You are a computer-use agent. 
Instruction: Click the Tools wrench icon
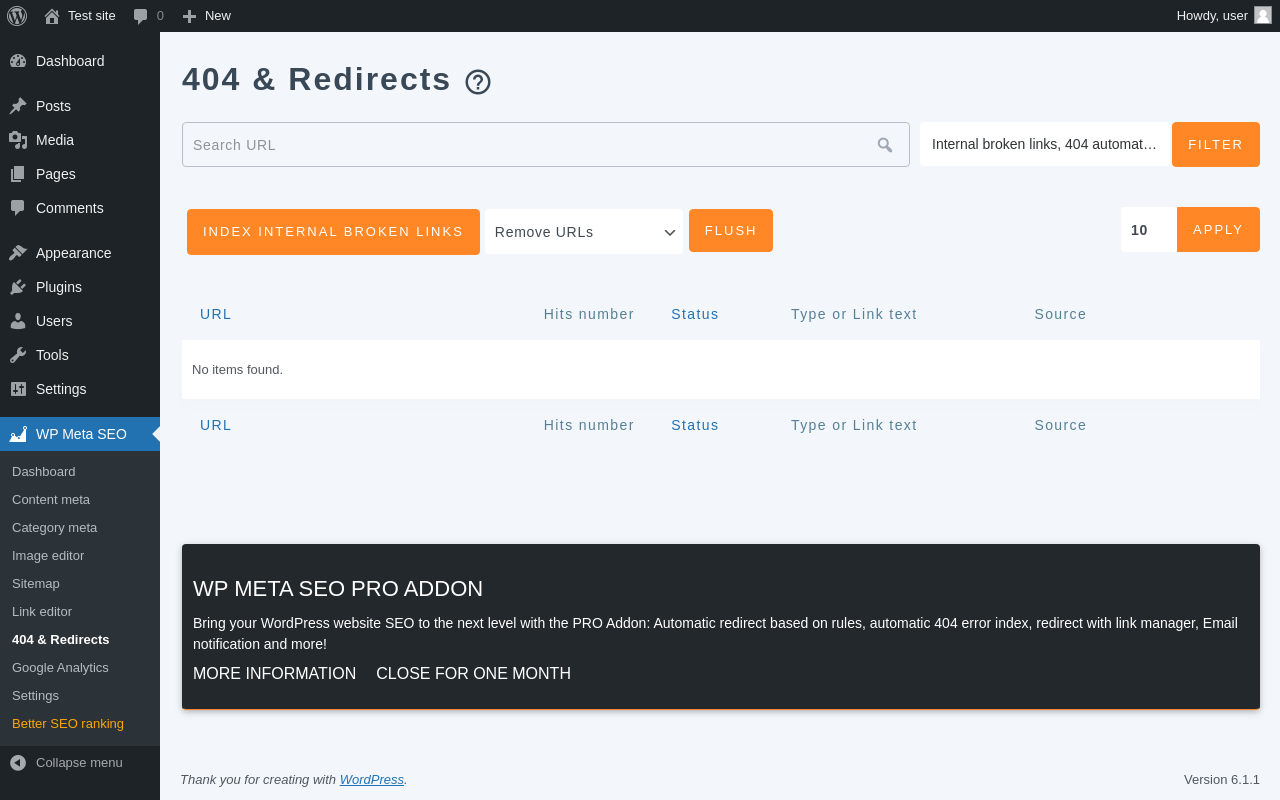pos(18,355)
